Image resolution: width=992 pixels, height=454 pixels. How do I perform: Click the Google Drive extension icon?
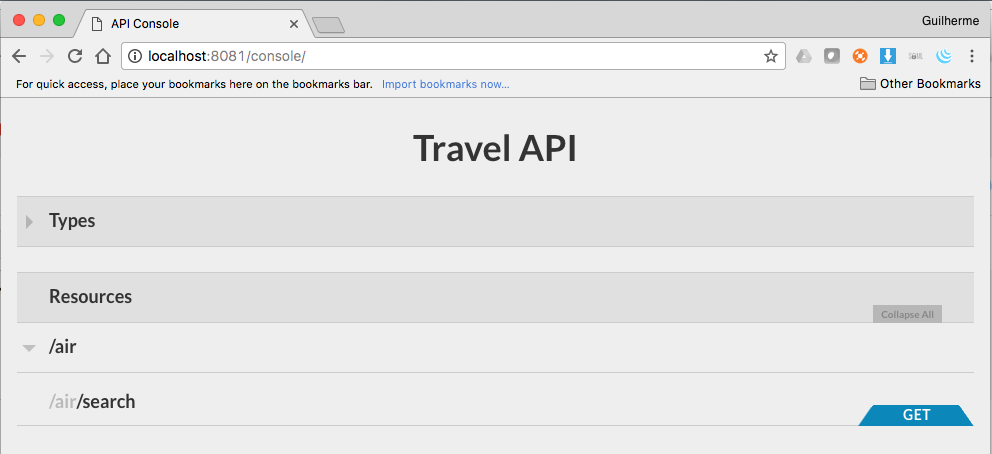click(x=804, y=56)
